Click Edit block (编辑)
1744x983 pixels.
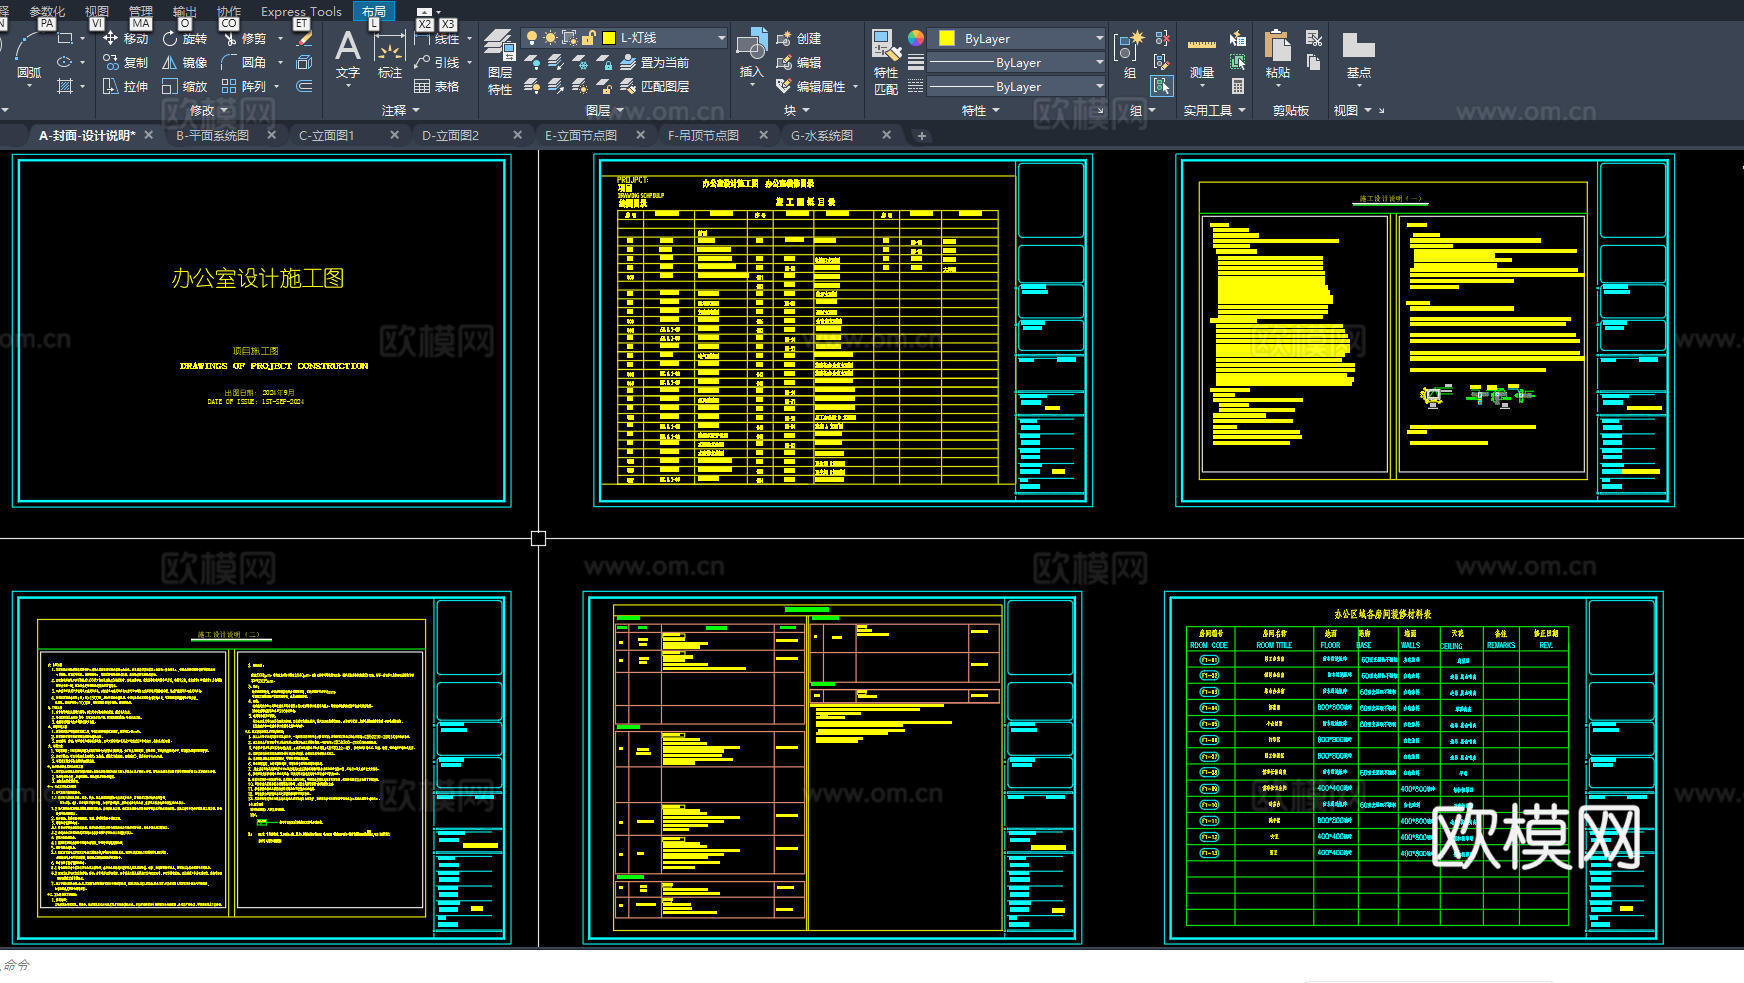[799, 62]
